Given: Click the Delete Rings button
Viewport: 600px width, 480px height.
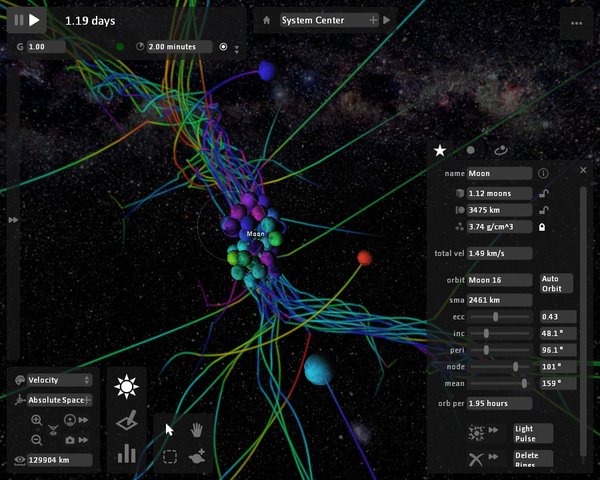Looking at the screenshot, I should 533,459.
